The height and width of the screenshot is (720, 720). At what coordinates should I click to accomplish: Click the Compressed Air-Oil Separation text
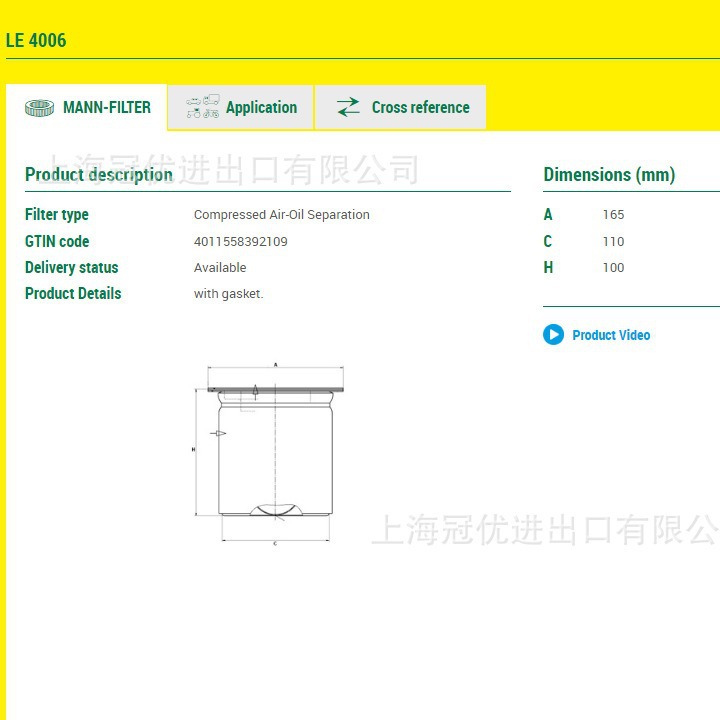pyautogui.click(x=281, y=214)
